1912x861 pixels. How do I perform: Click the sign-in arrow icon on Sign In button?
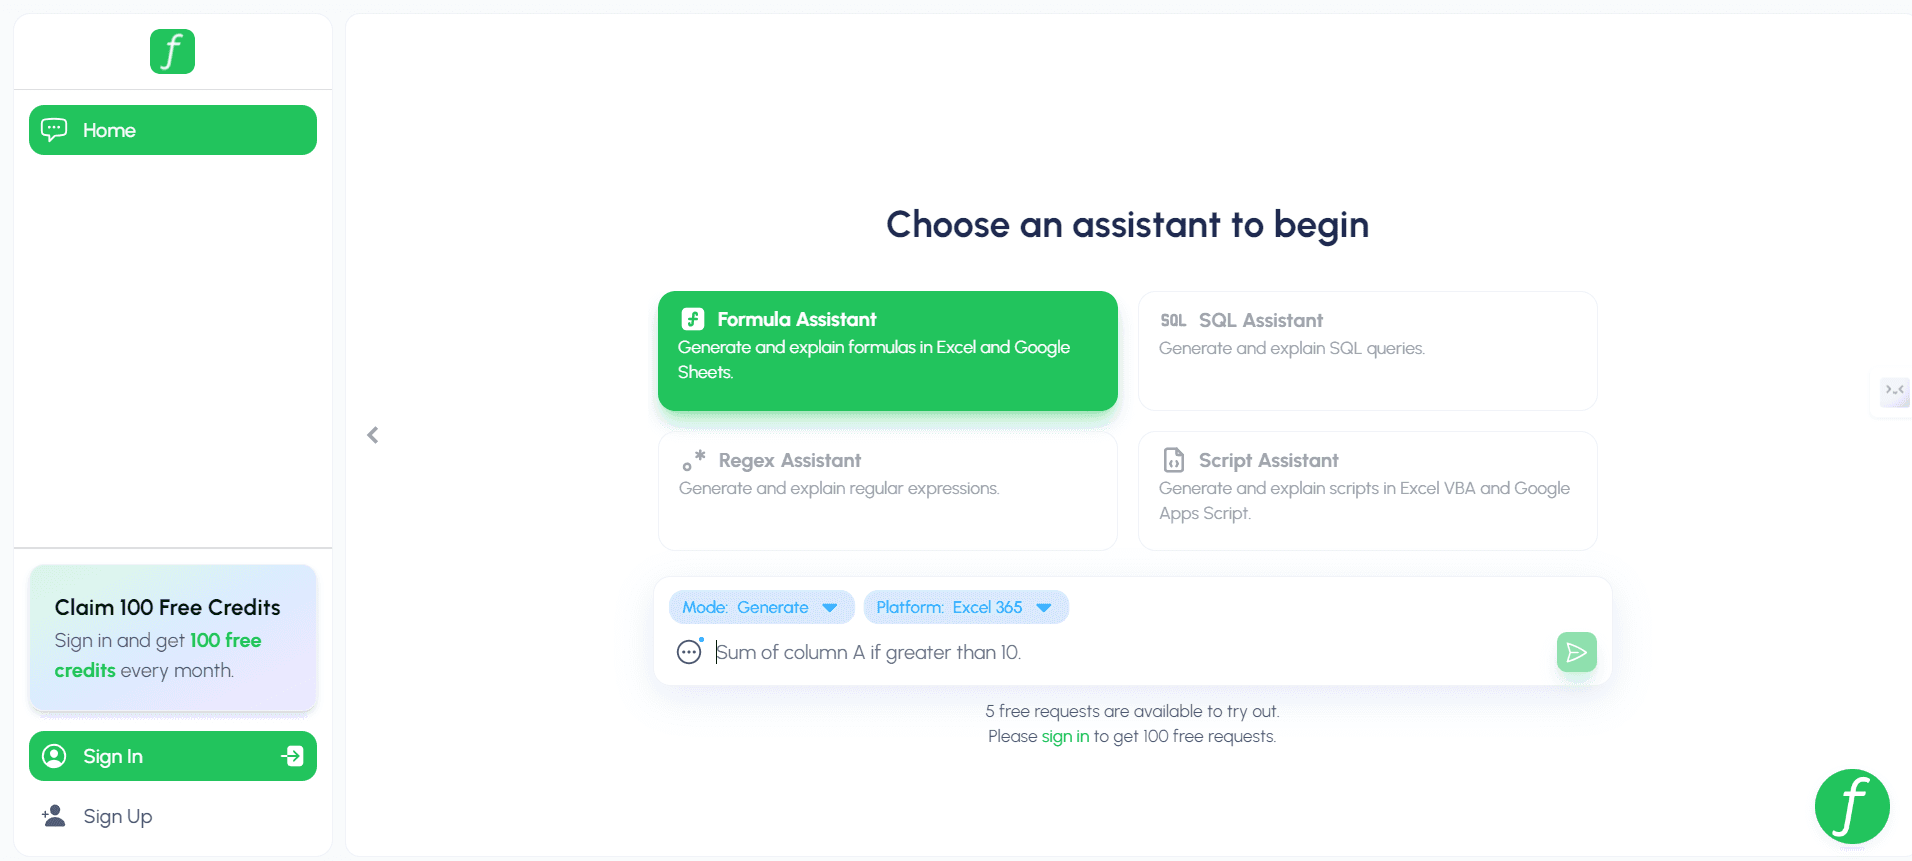[x=293, y=756]
